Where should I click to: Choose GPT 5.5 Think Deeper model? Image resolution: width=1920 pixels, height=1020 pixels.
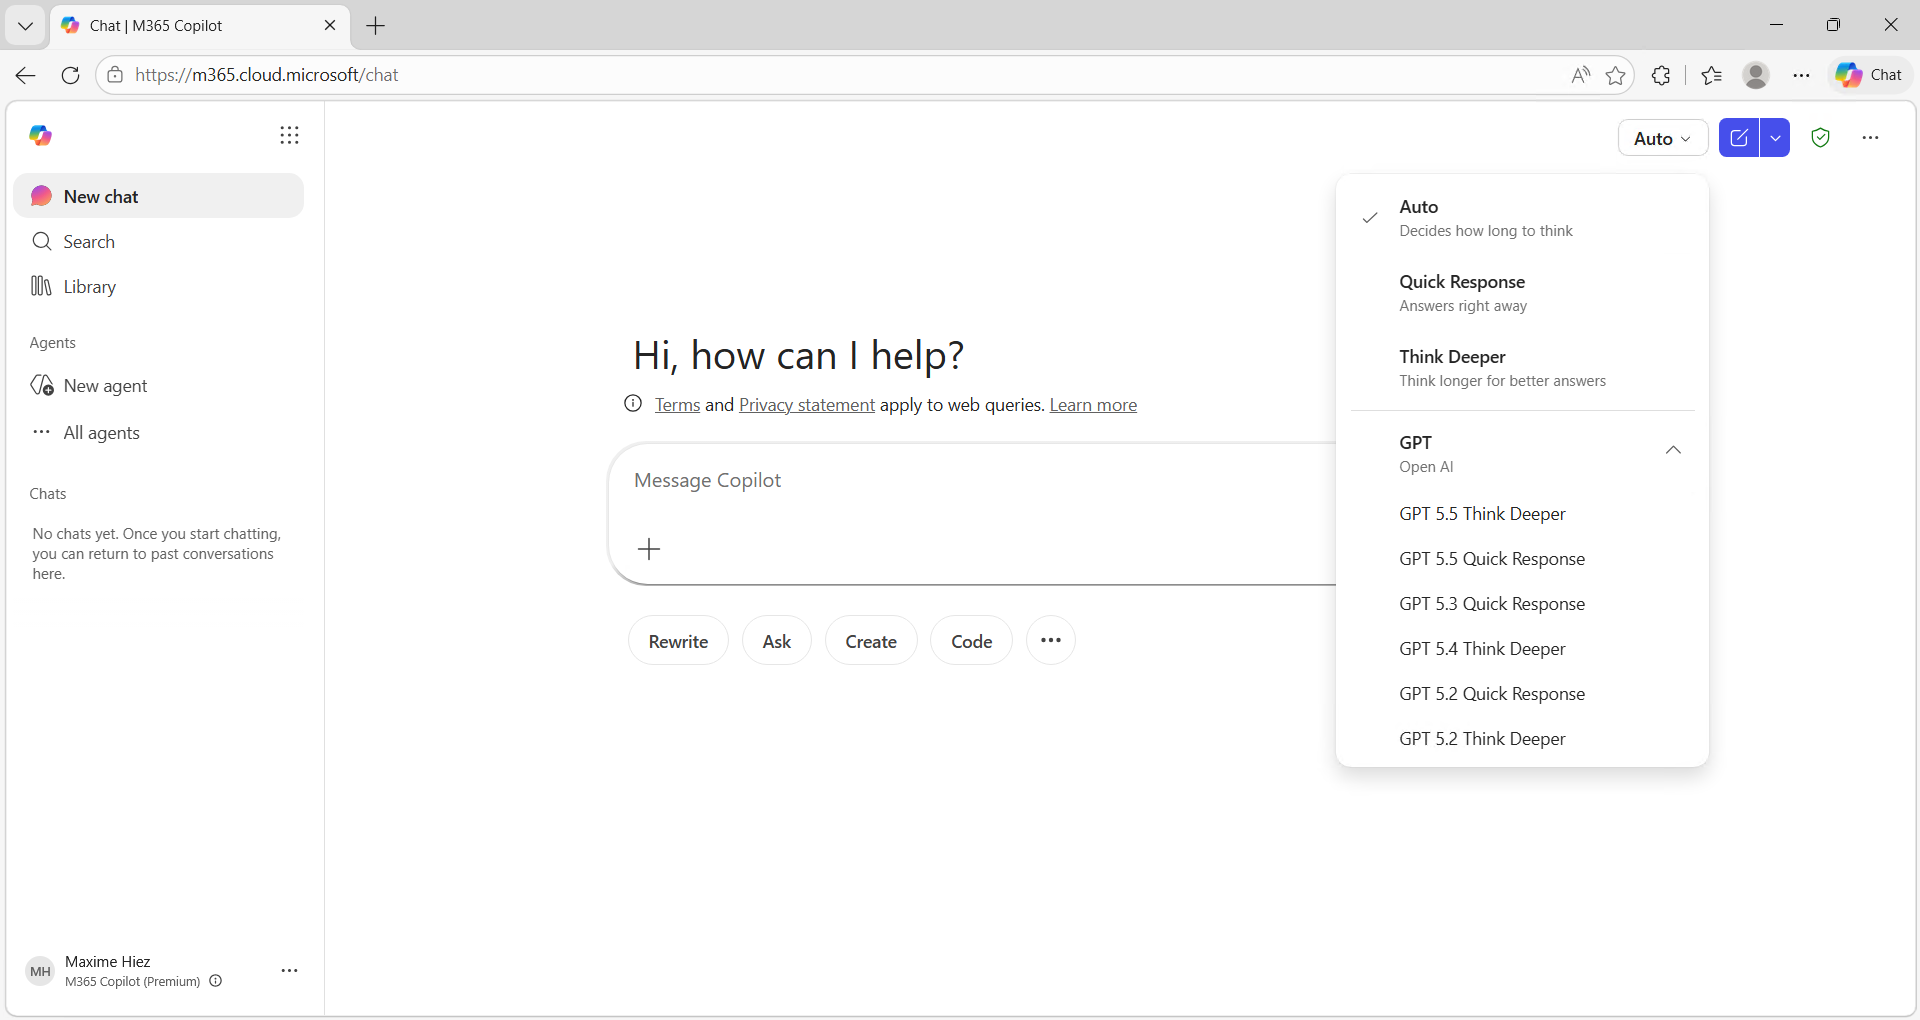pos(1522,514)
